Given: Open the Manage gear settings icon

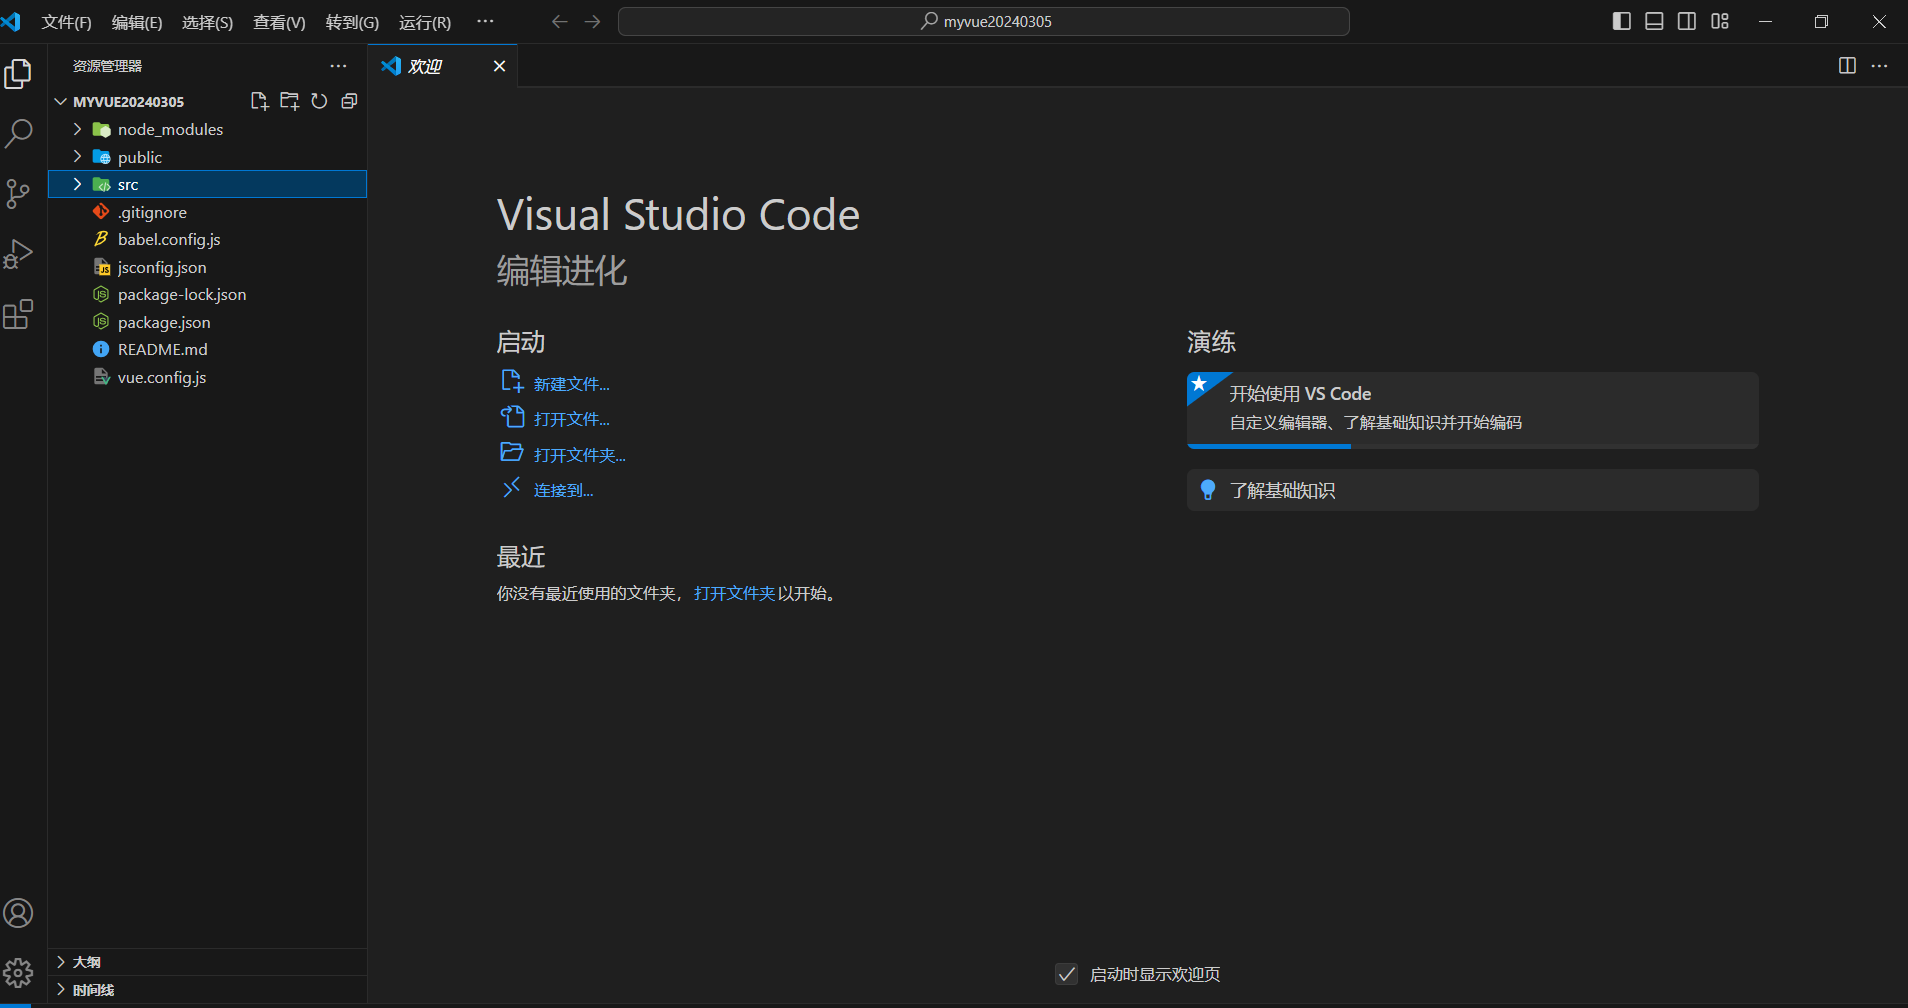Looking at the screenshot, I should (19, 972).
